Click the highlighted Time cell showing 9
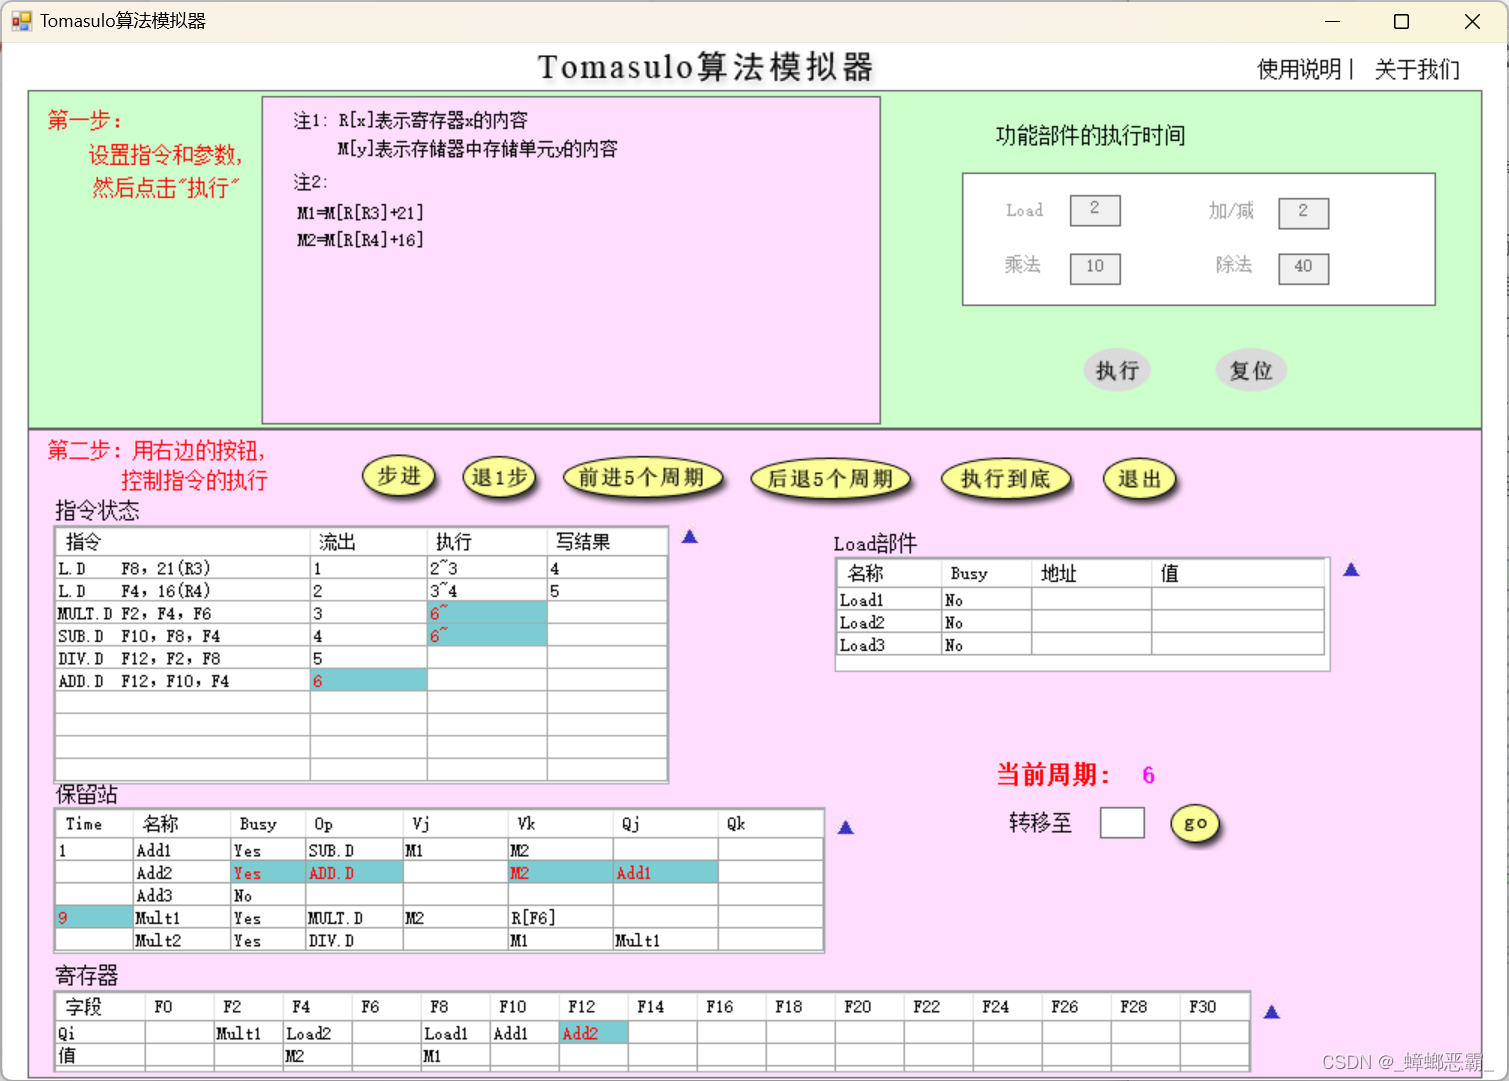The width and height of the screenshot is (1509, 1081). point(94,918)
